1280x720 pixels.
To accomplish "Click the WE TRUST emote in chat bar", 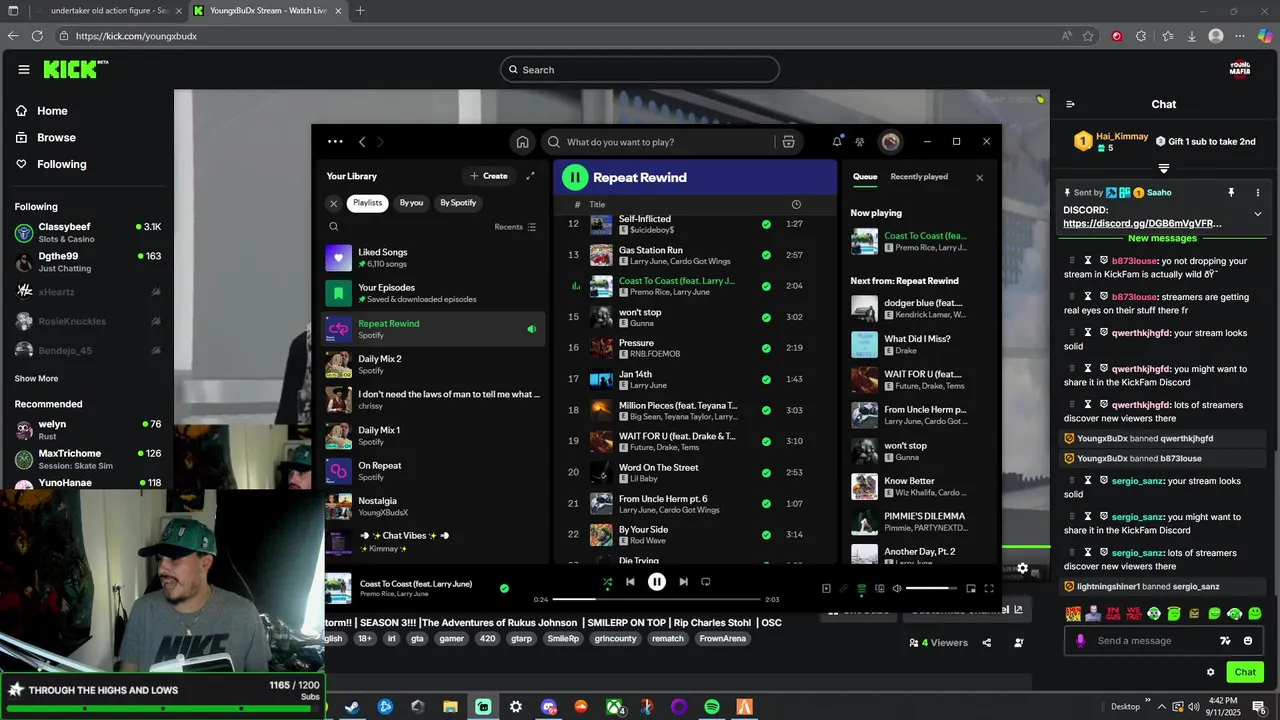I will click(1134, 613).
